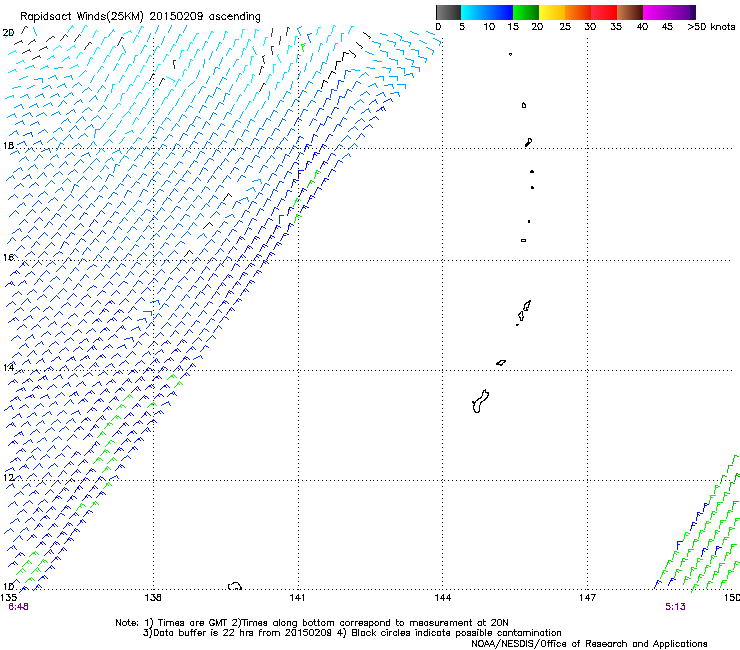
Task: Click the '40' legend scale number
Action: pyautogui.click(x=642, y=27)
